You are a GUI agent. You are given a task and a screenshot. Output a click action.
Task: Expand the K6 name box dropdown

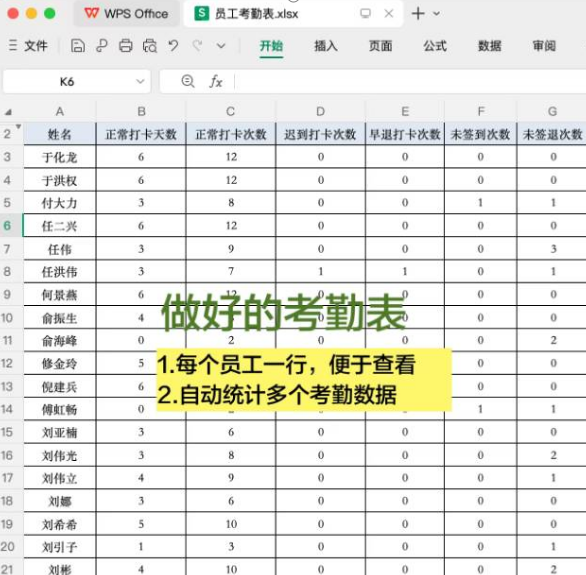[140, 81]
